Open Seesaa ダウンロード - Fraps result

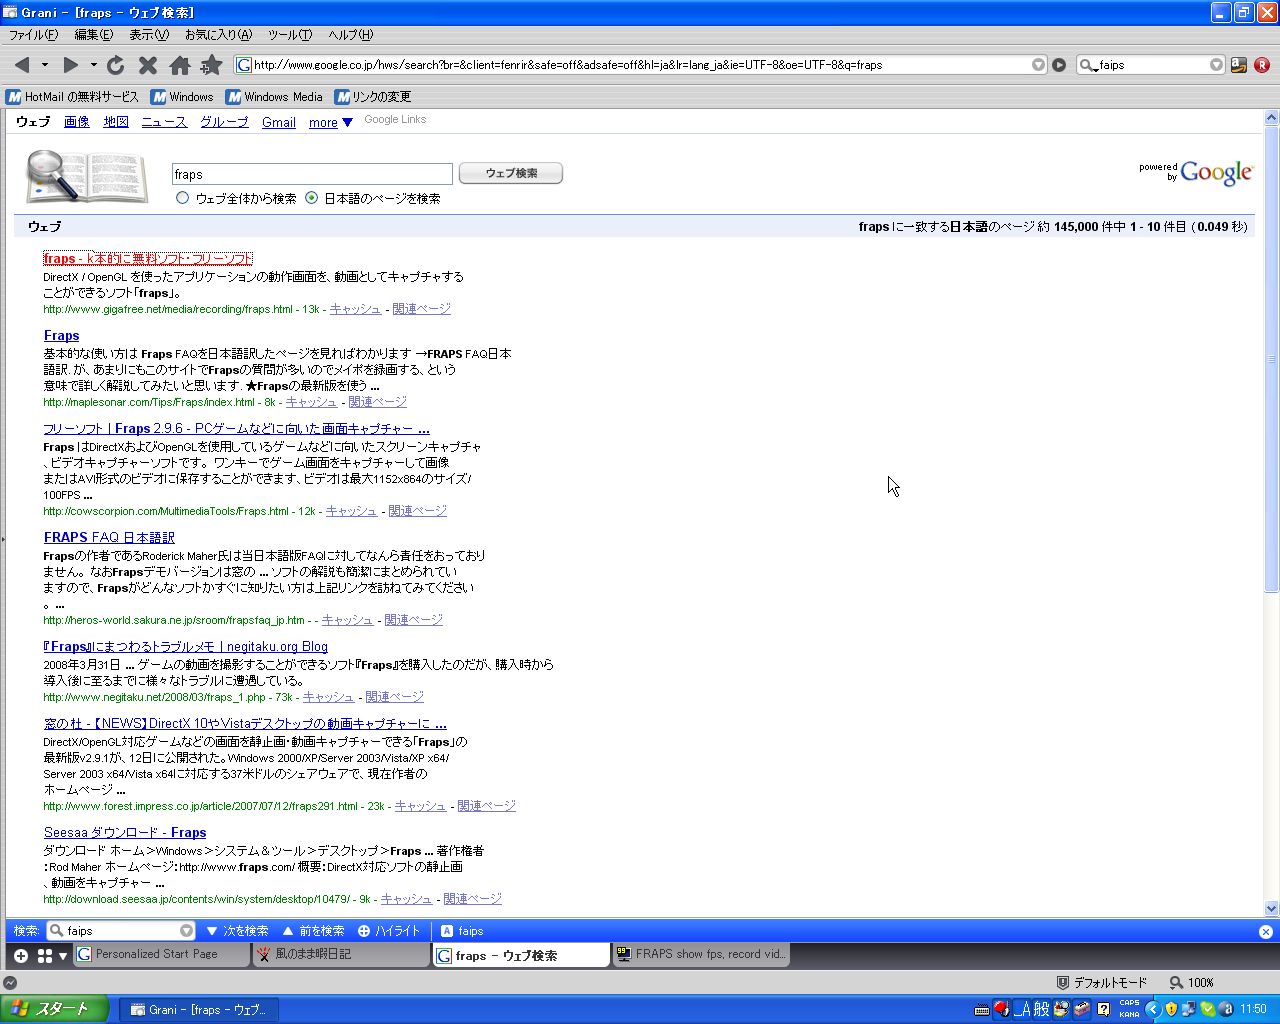coord(125,832)
